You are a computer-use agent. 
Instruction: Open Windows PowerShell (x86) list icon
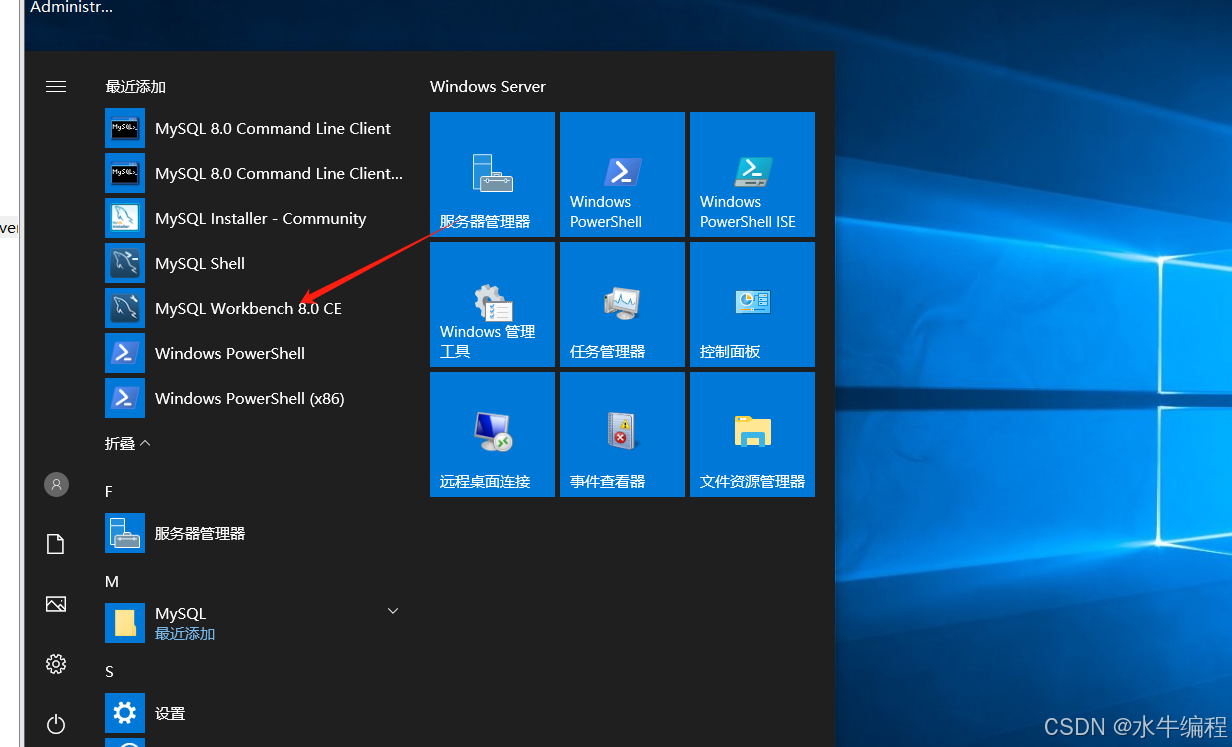click(125, 398)
